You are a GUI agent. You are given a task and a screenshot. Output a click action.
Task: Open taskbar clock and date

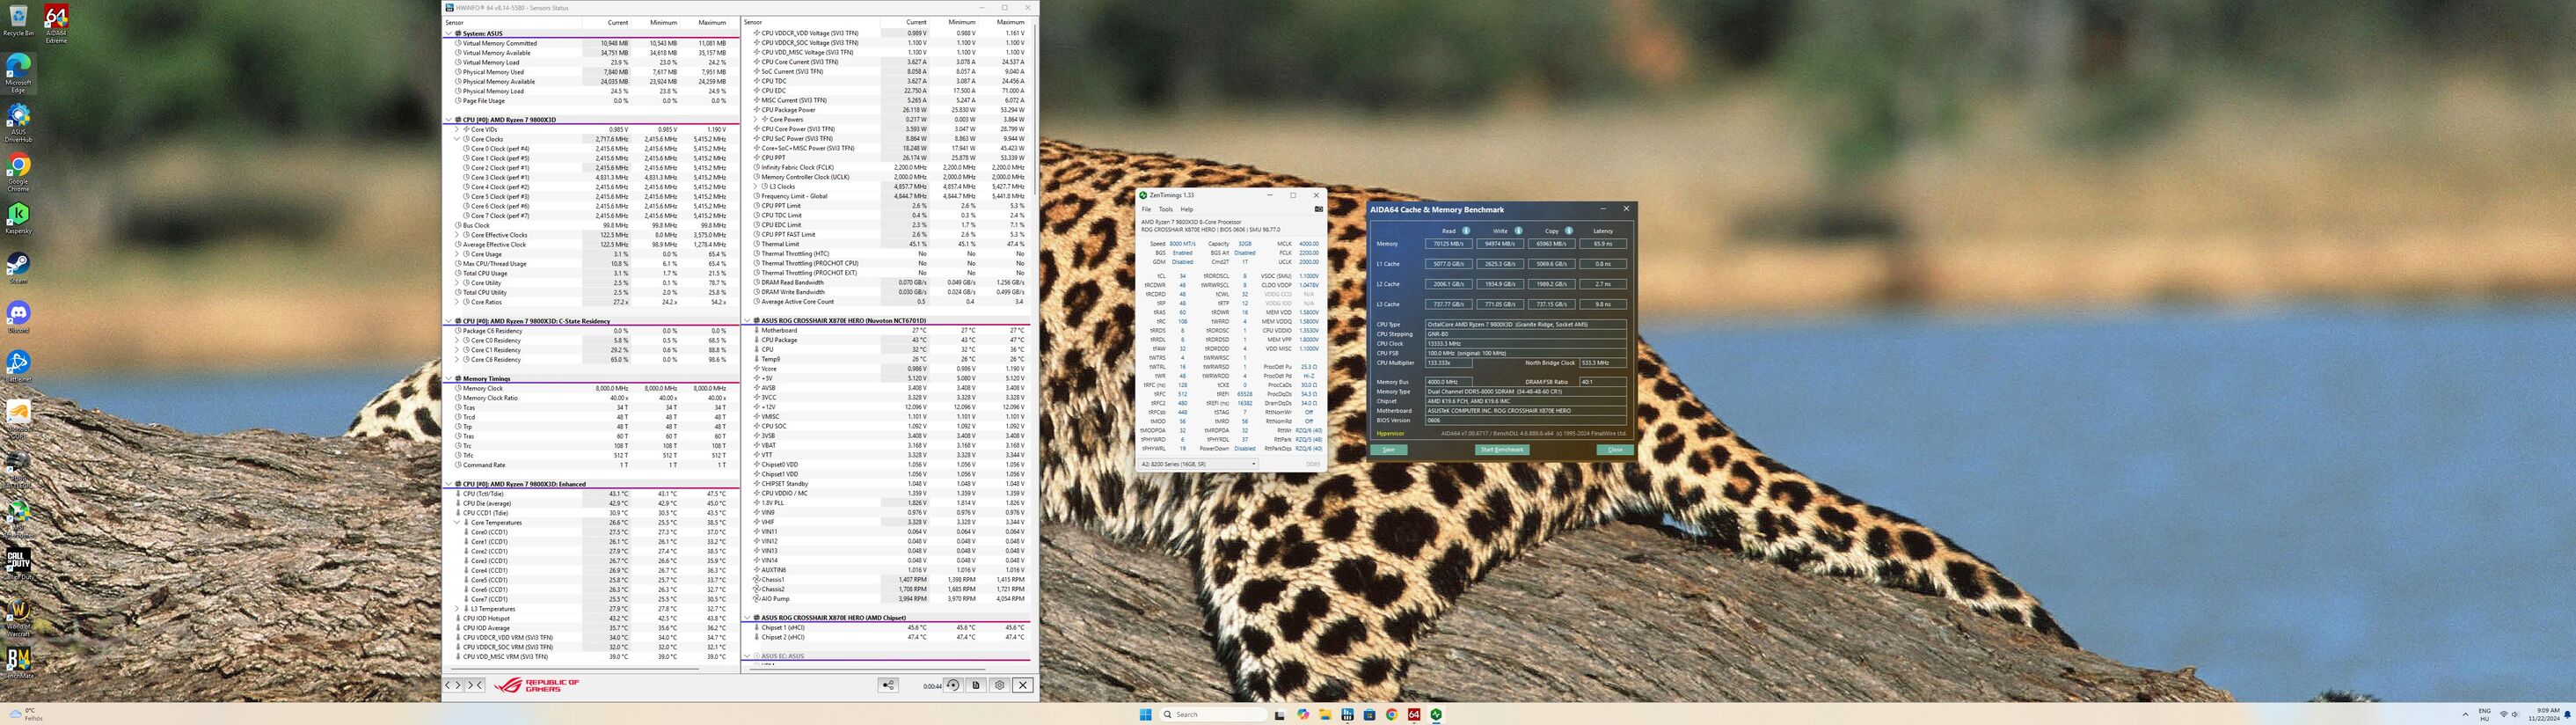2544,714
